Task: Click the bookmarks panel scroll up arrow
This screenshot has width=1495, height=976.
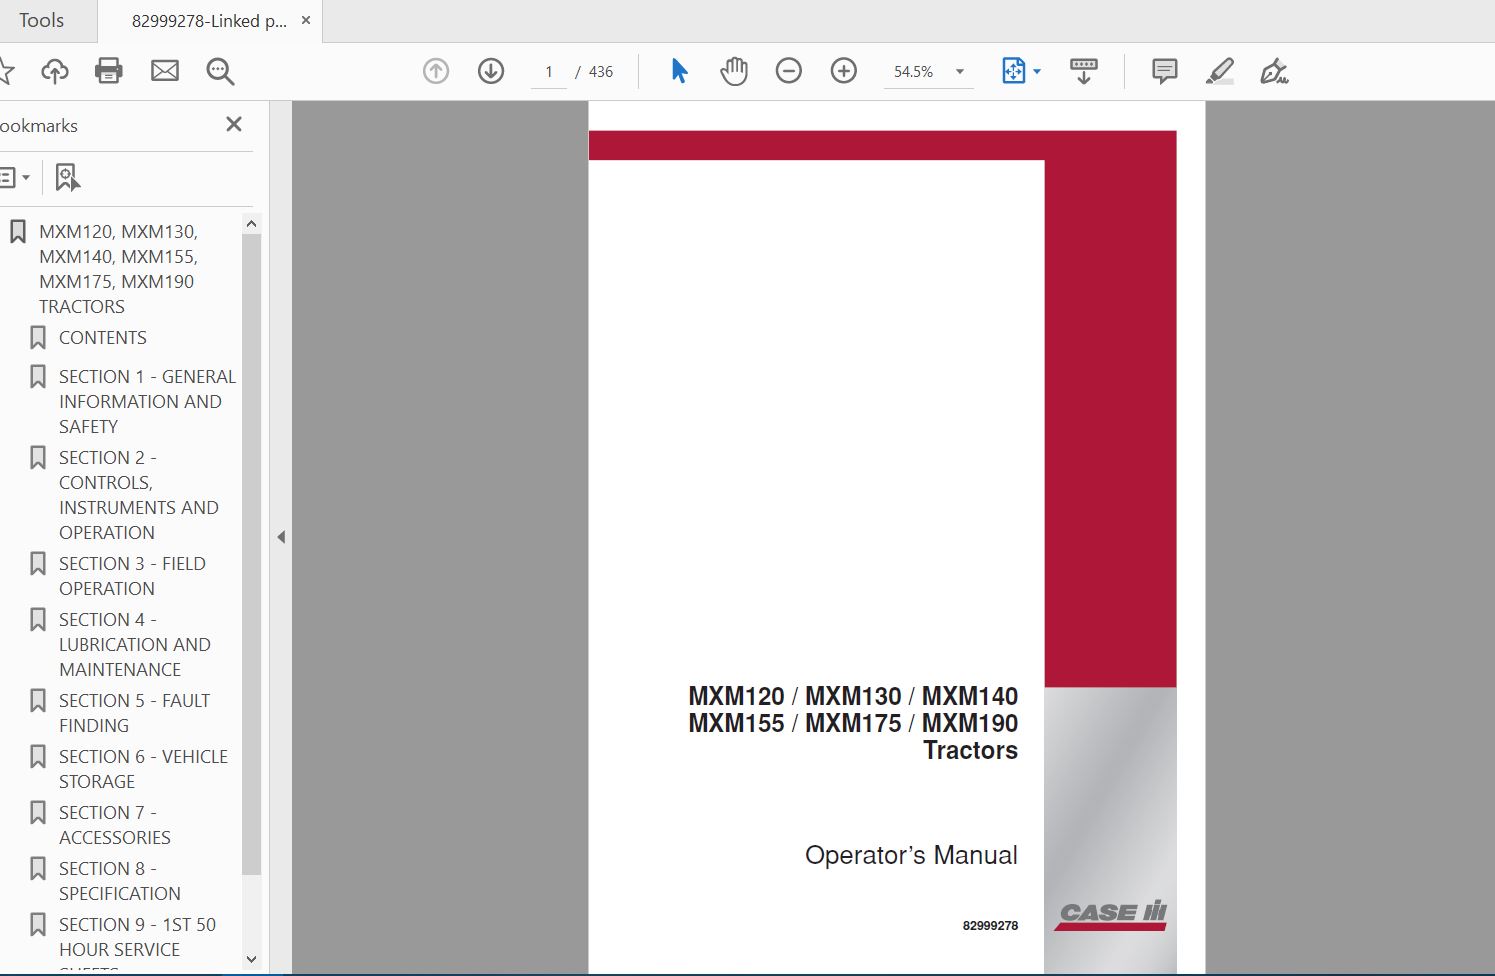Action: [252, 224]
